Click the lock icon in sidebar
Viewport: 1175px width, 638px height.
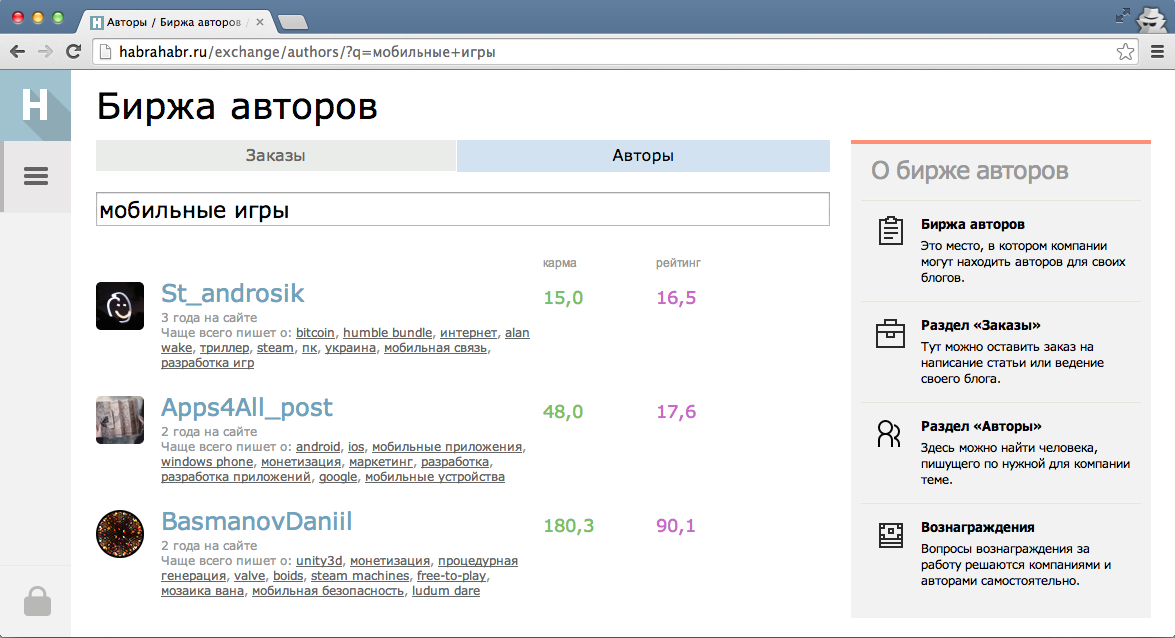[x=37, y=601]
